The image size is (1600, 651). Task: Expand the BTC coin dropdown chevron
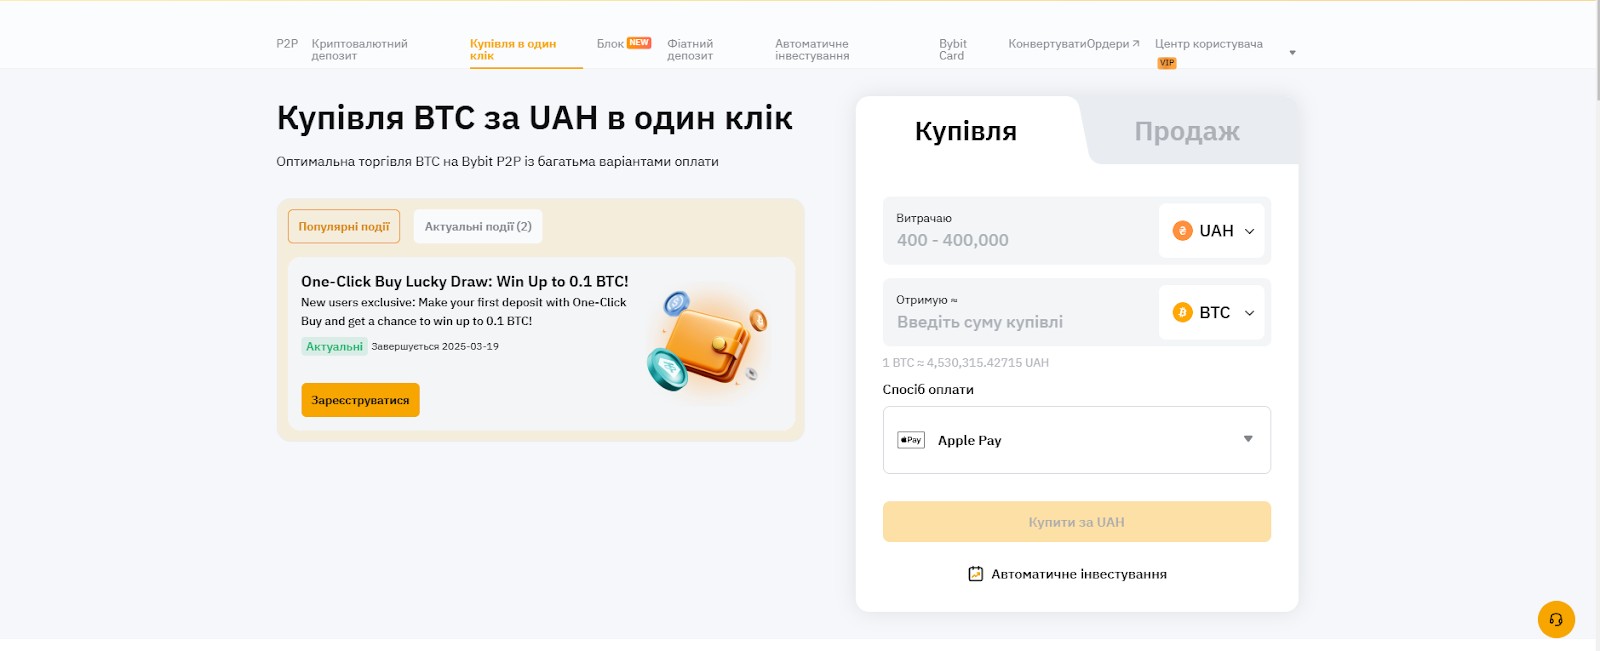(x=1249, y=313)
